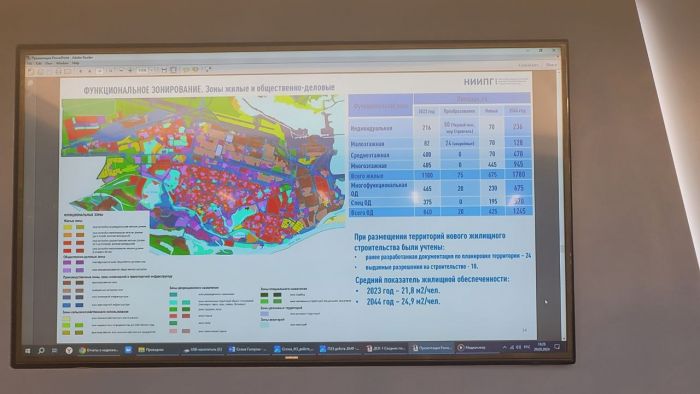Open the USB-накопитель taskbar window
Screen dimensions: 700x394
[x=203, y=350]
